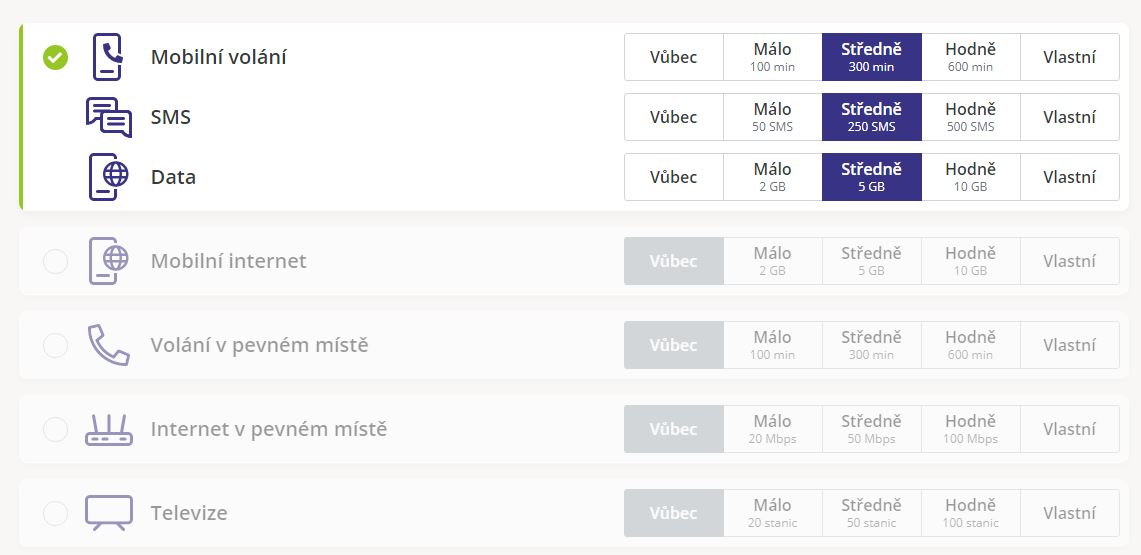Viewport: 1141px width, 555px height.
Task: Click the Volání v pevném místě handset icon
Action: click(109, 345)
